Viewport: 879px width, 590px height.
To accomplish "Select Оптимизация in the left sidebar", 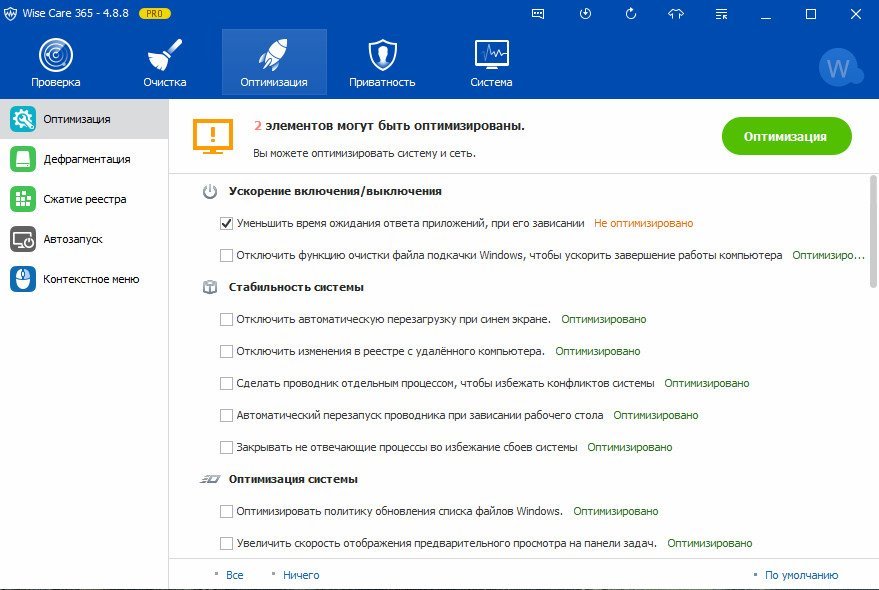I will tap(84, 119).
